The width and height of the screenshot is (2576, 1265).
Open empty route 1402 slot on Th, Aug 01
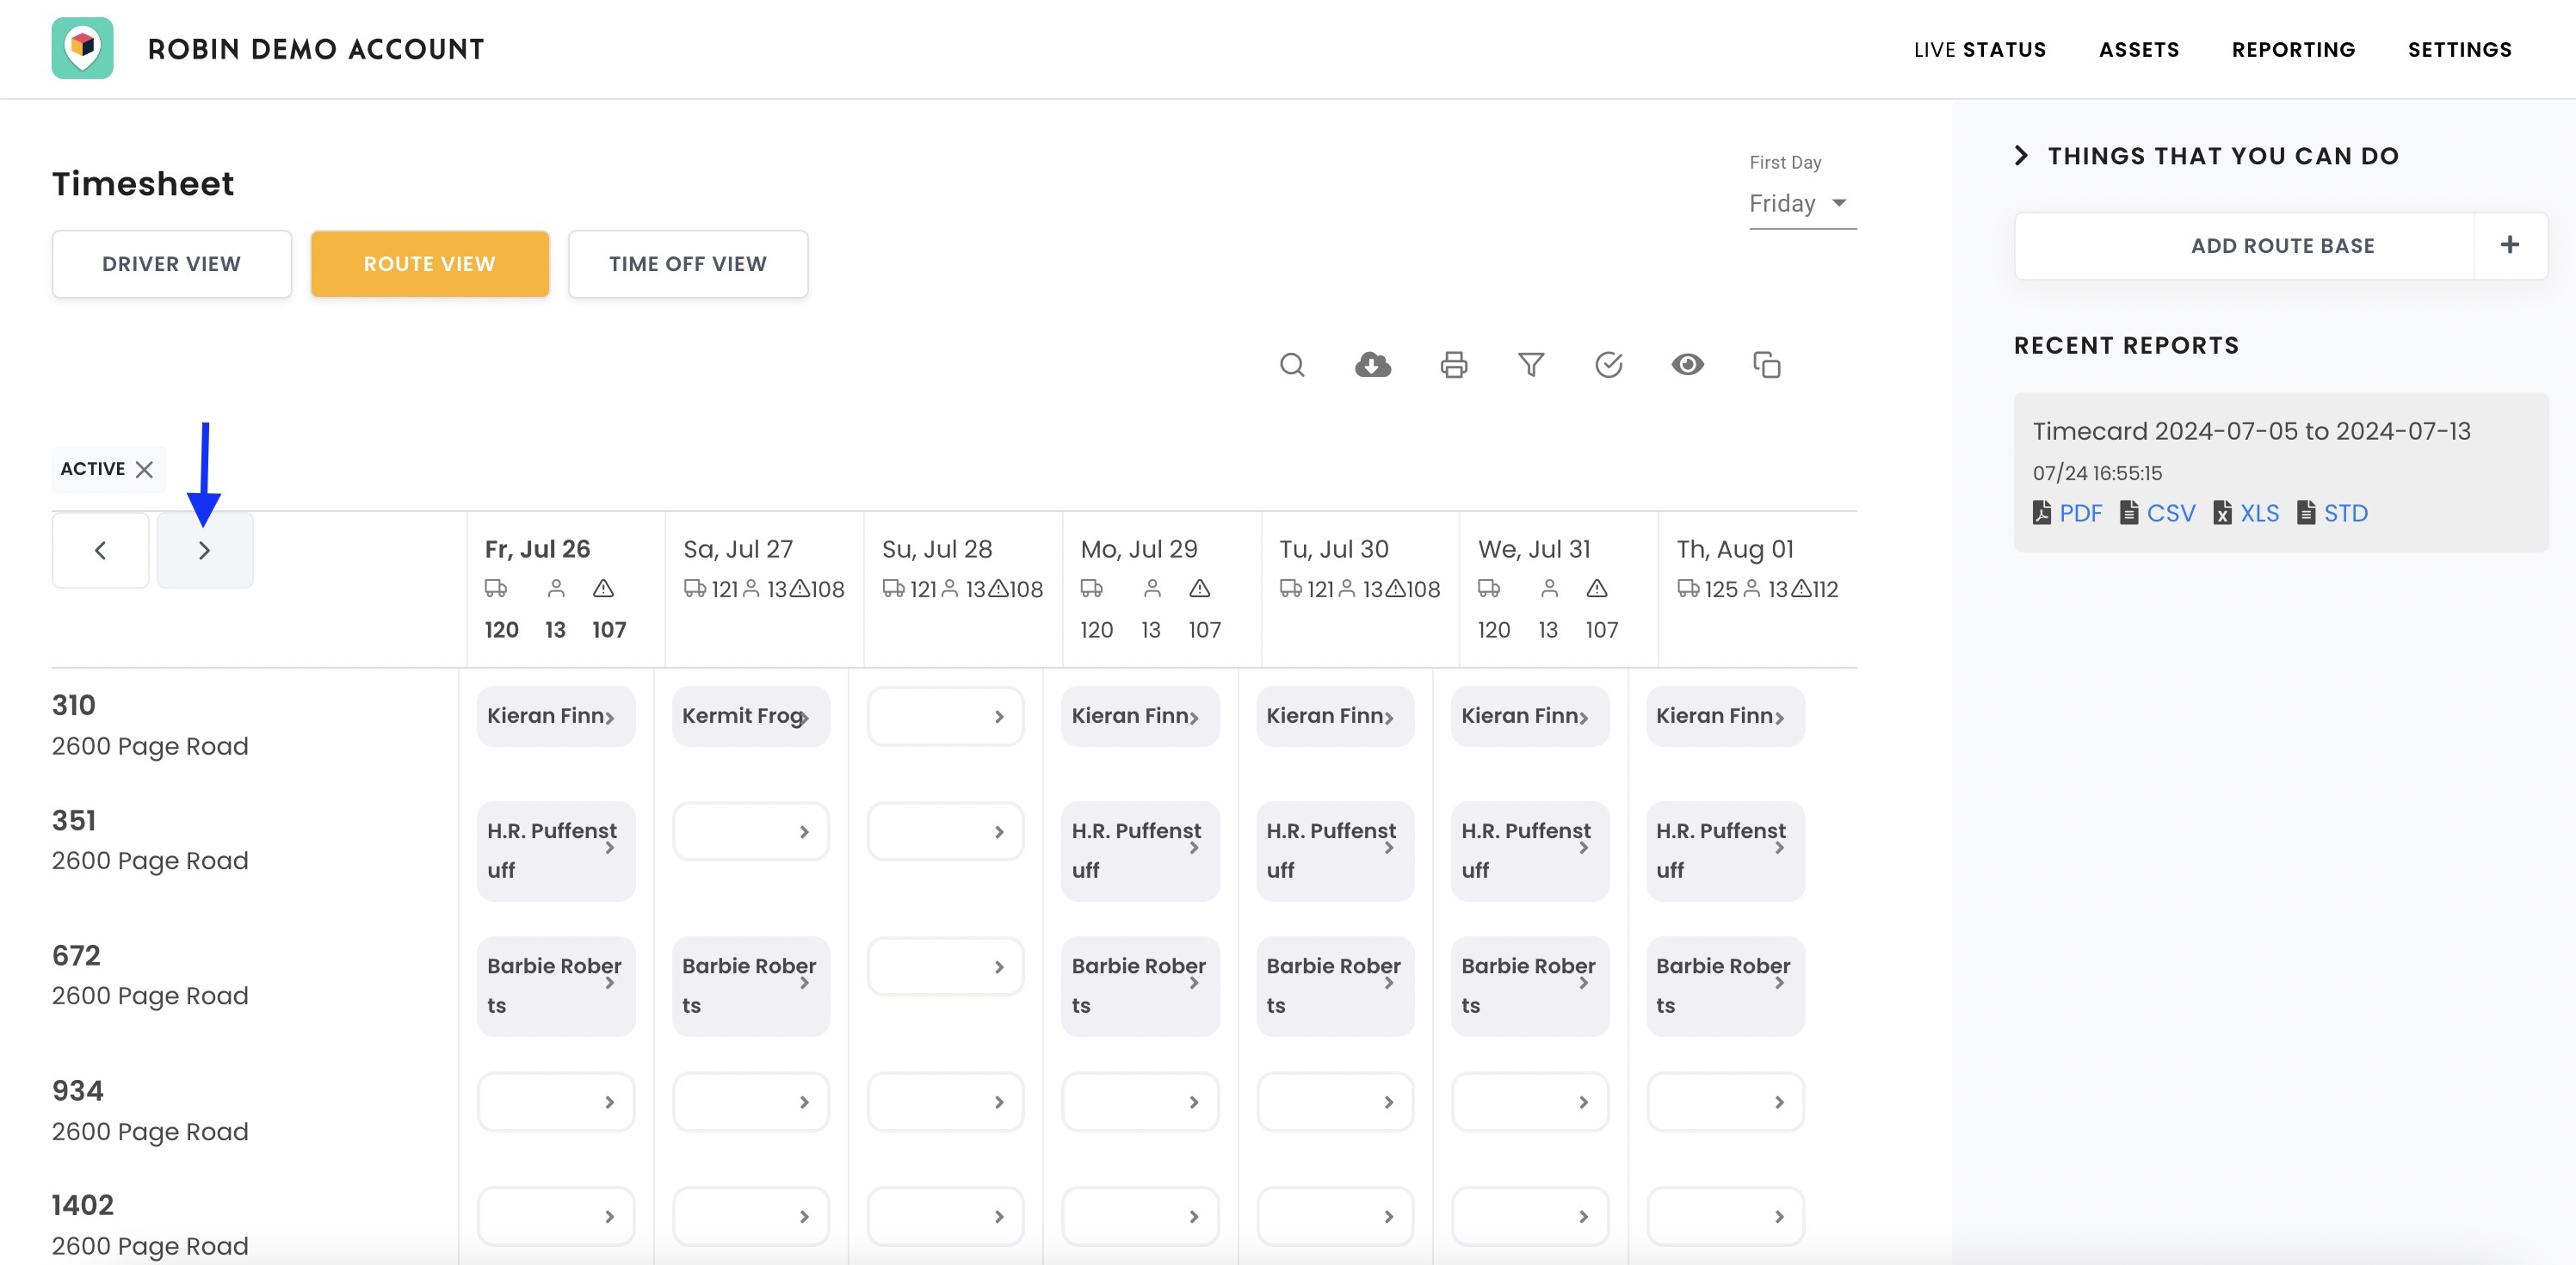pos(1725,1216)
